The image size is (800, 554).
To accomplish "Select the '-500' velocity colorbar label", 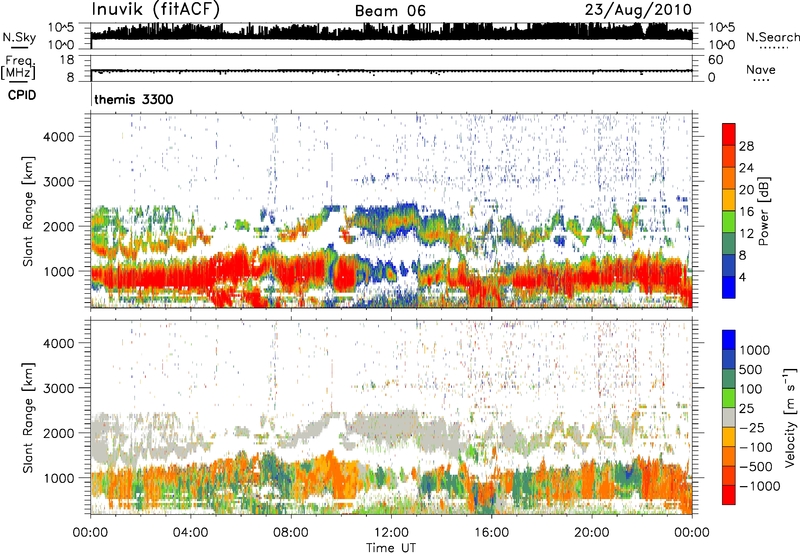I will pos(755,466).
